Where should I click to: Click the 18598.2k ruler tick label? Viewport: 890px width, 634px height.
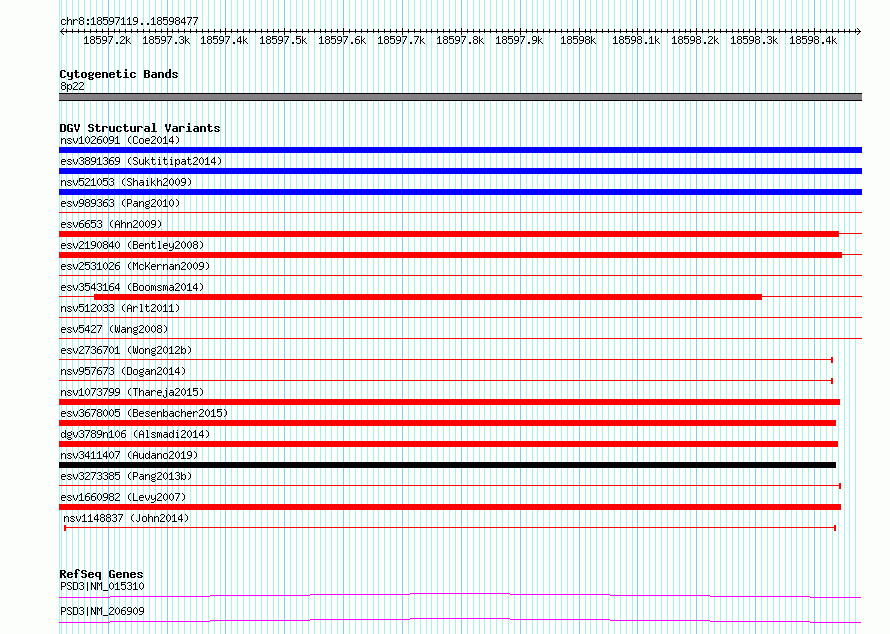[695, 40]
